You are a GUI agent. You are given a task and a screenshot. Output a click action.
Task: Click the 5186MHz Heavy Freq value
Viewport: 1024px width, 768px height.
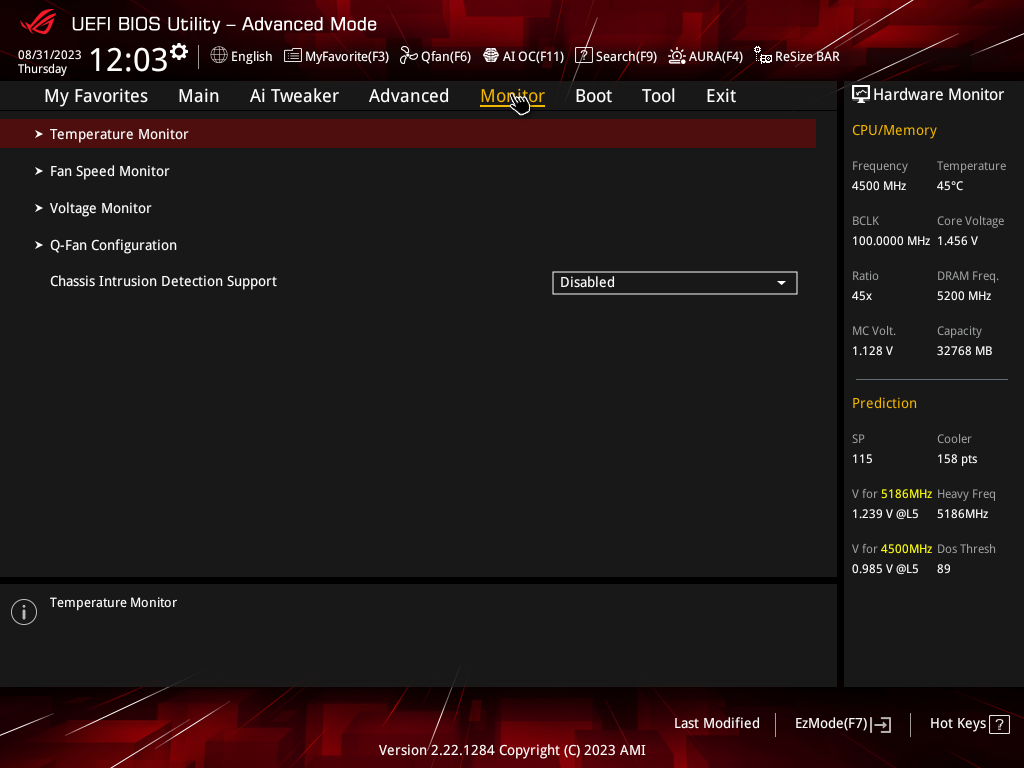click(963, 514)
